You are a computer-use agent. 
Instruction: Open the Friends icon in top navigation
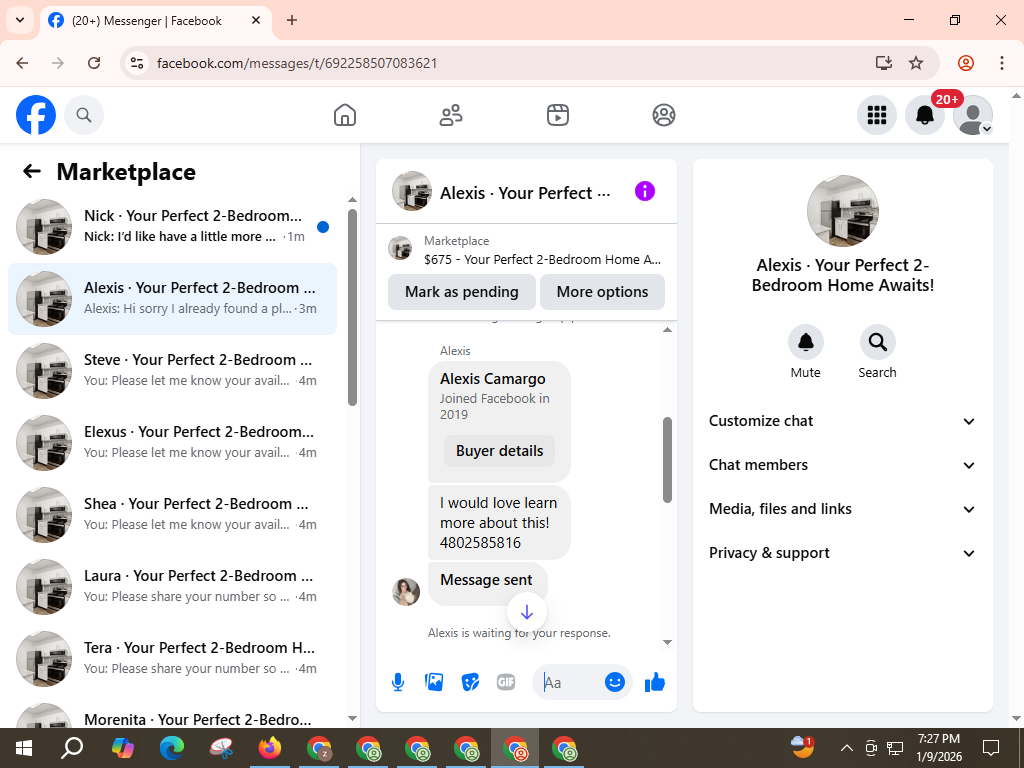click(451, 115)
